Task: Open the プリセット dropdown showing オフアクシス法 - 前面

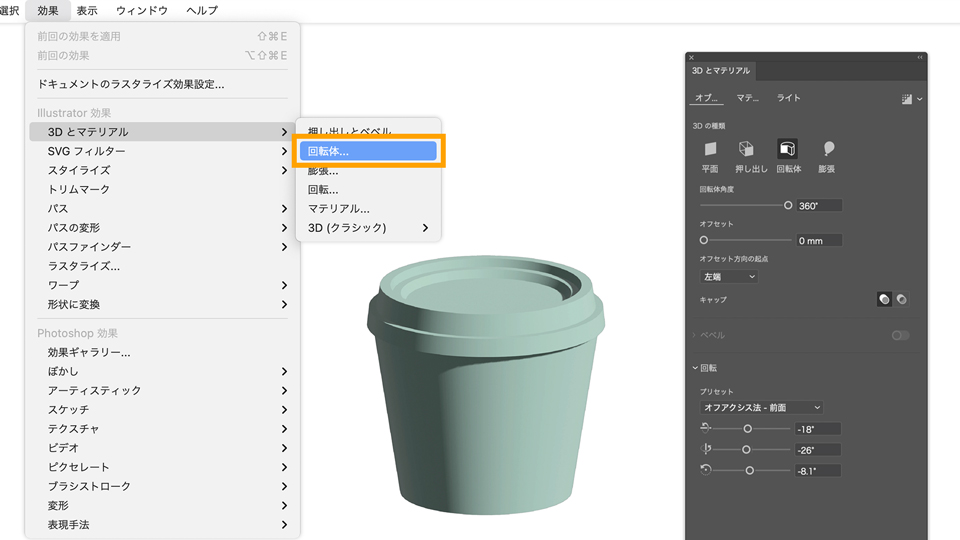Action: click(x=761, y=408)
